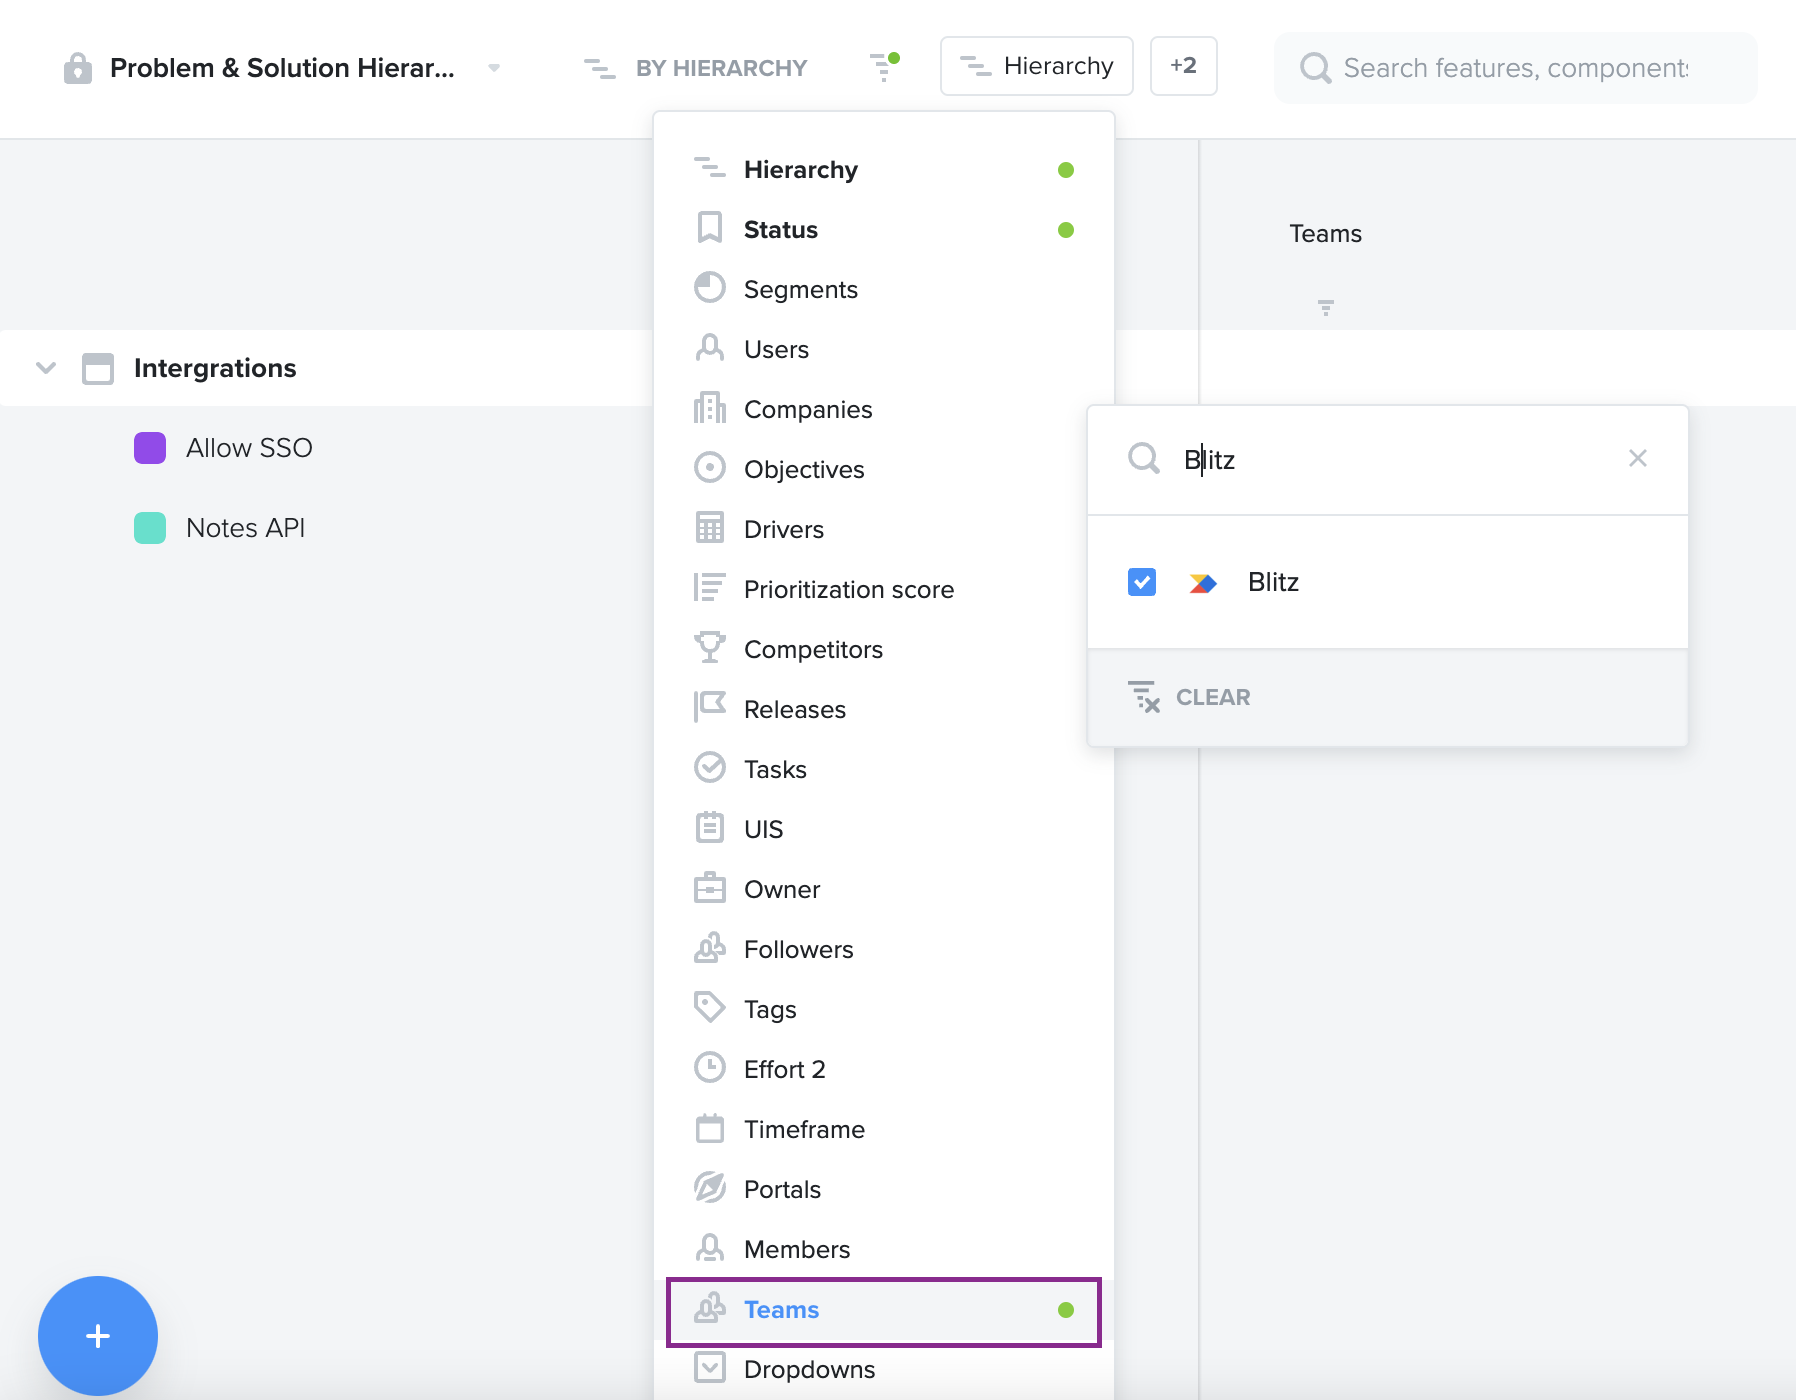Viewport: 1796px width, 1400px height.
Task: Click the Prioritization score icon
Action: [710, 588]
